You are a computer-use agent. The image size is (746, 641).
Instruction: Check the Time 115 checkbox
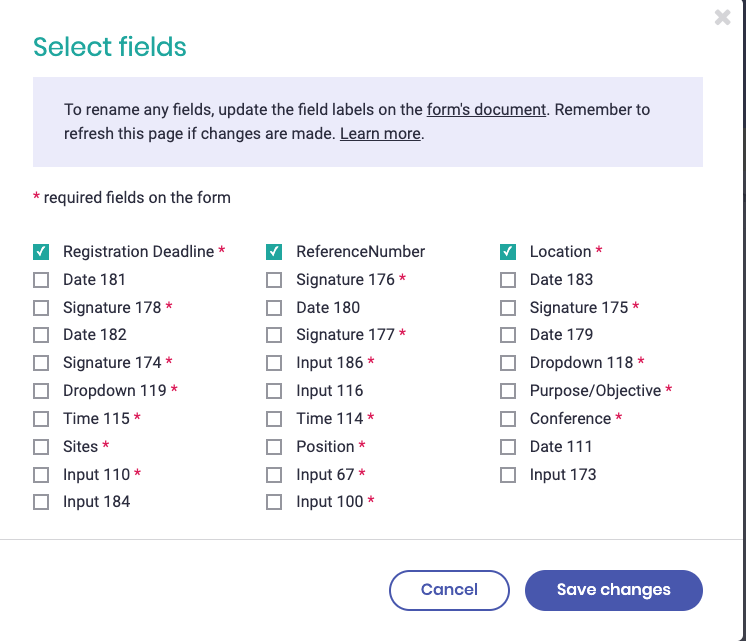pyautogui.click(x=41, y=419)
